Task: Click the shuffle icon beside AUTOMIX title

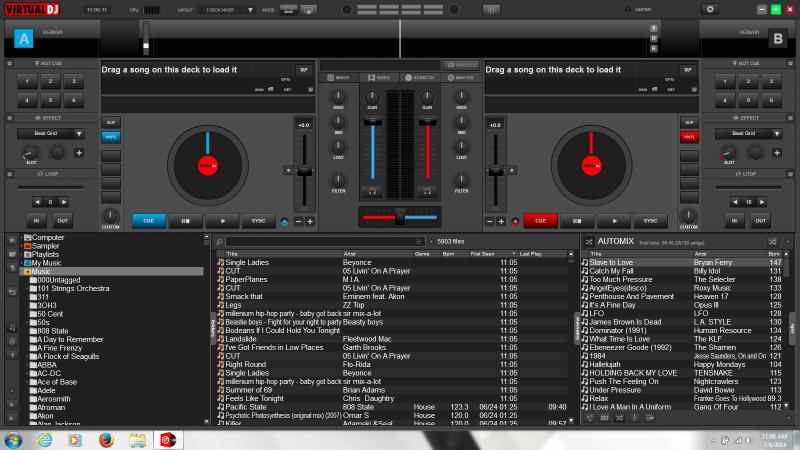Action: point(589,241)
